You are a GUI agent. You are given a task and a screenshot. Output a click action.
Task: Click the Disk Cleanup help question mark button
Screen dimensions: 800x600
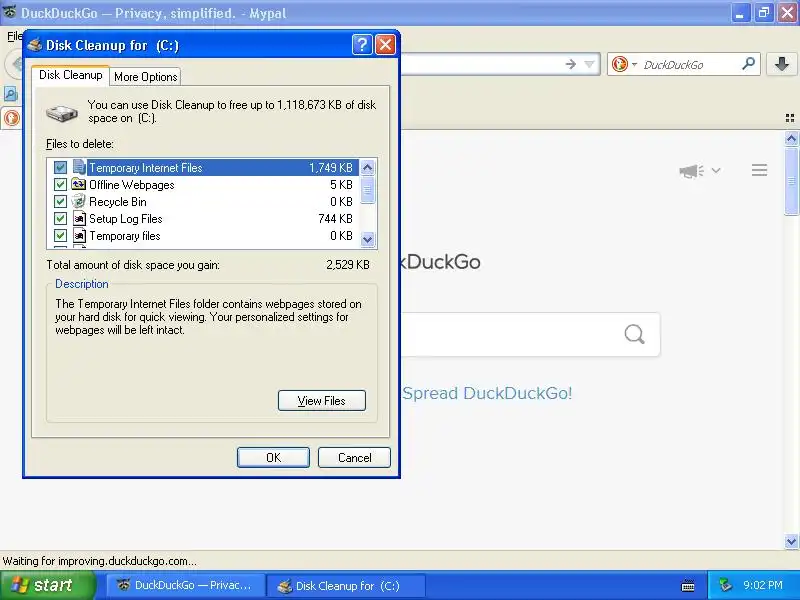[x=362, y=45]
